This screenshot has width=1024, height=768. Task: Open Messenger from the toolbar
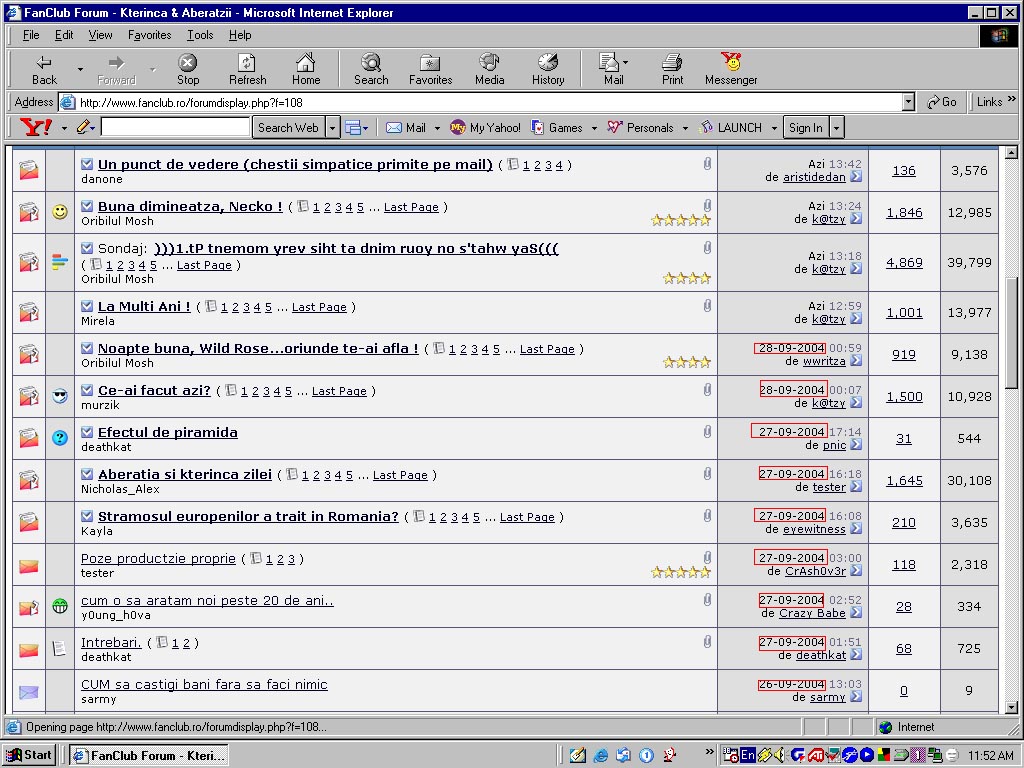click(x=731, y=68)
